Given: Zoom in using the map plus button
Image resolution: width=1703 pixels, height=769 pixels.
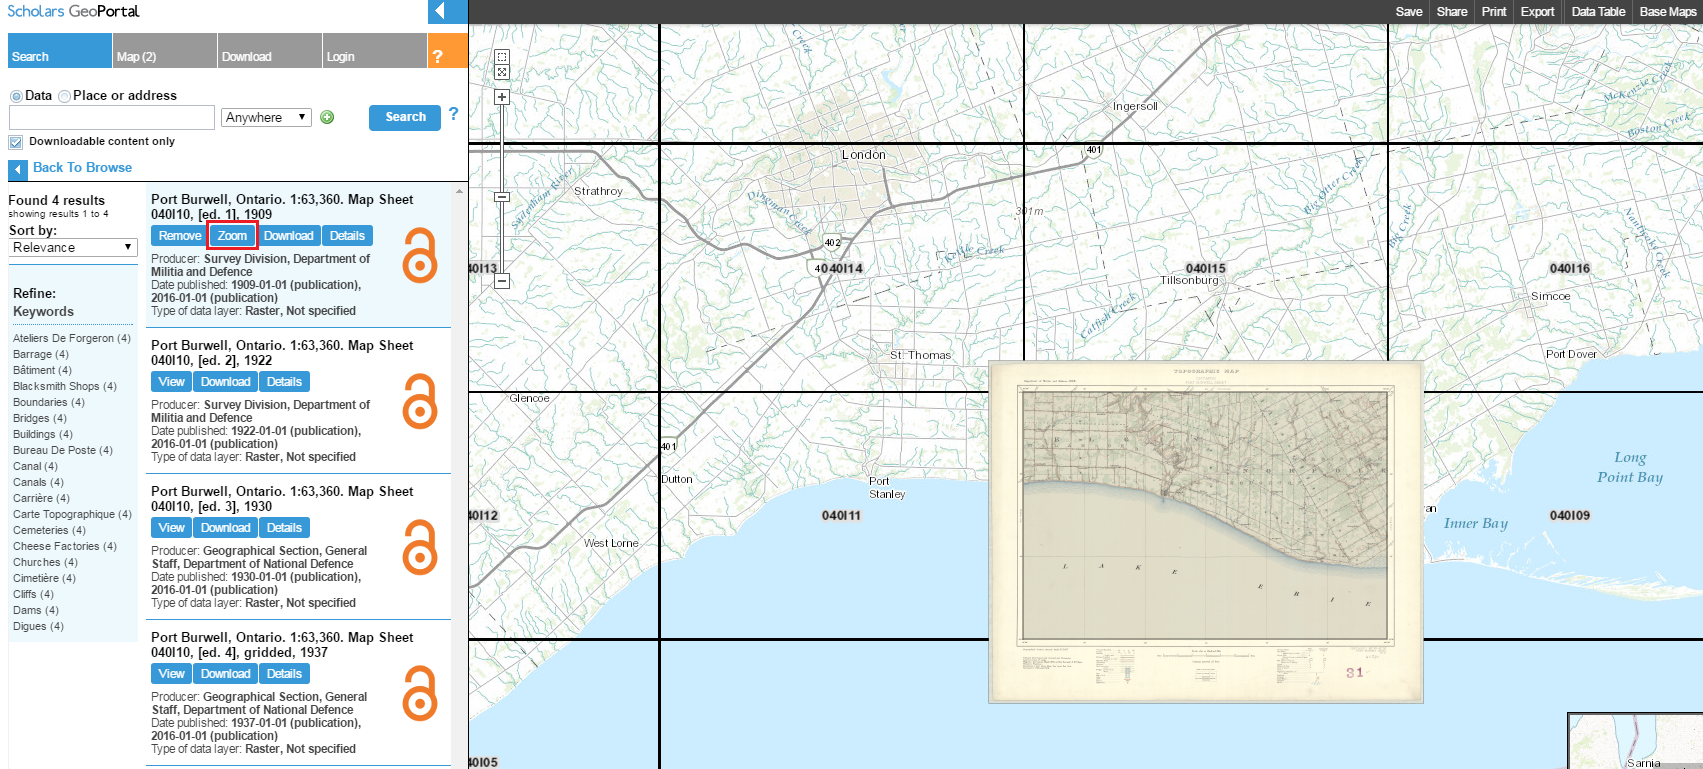Looking at the screenshot, I should click(x=502, y=97).
